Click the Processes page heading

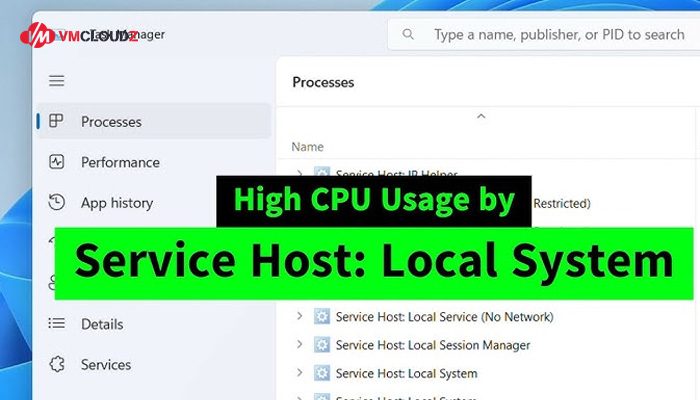tap(323, 82)
